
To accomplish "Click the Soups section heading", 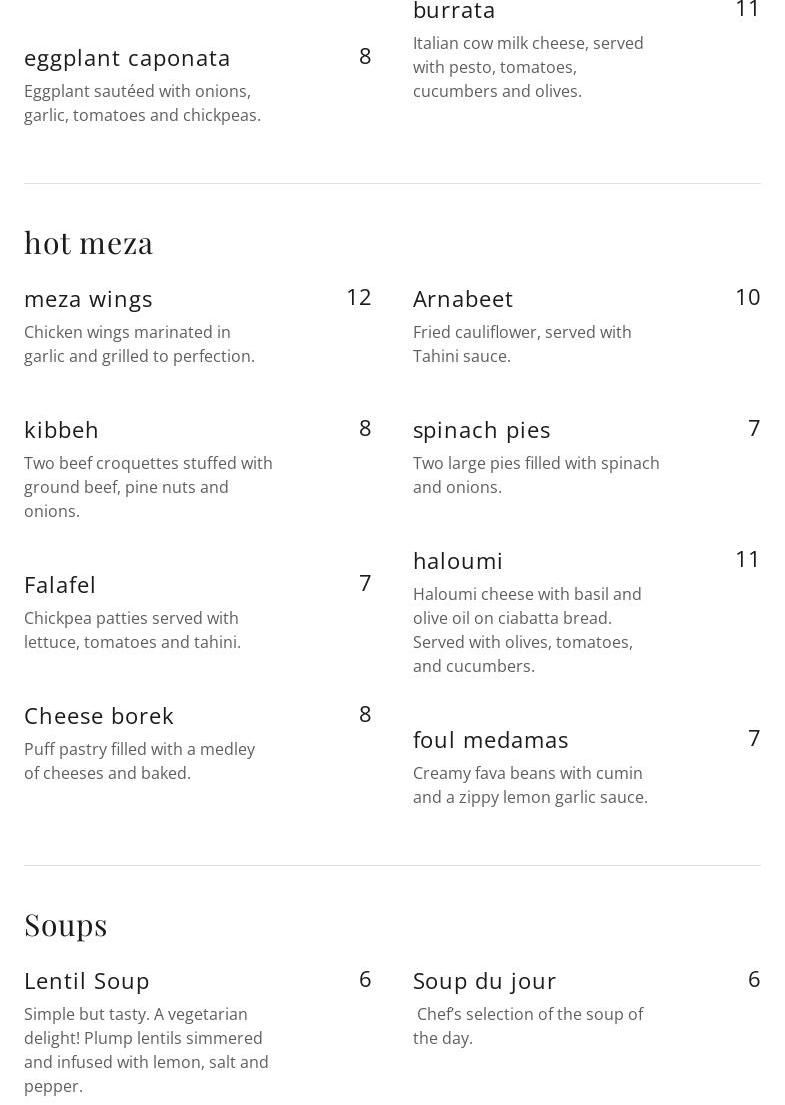I will (x=65, y=925).
